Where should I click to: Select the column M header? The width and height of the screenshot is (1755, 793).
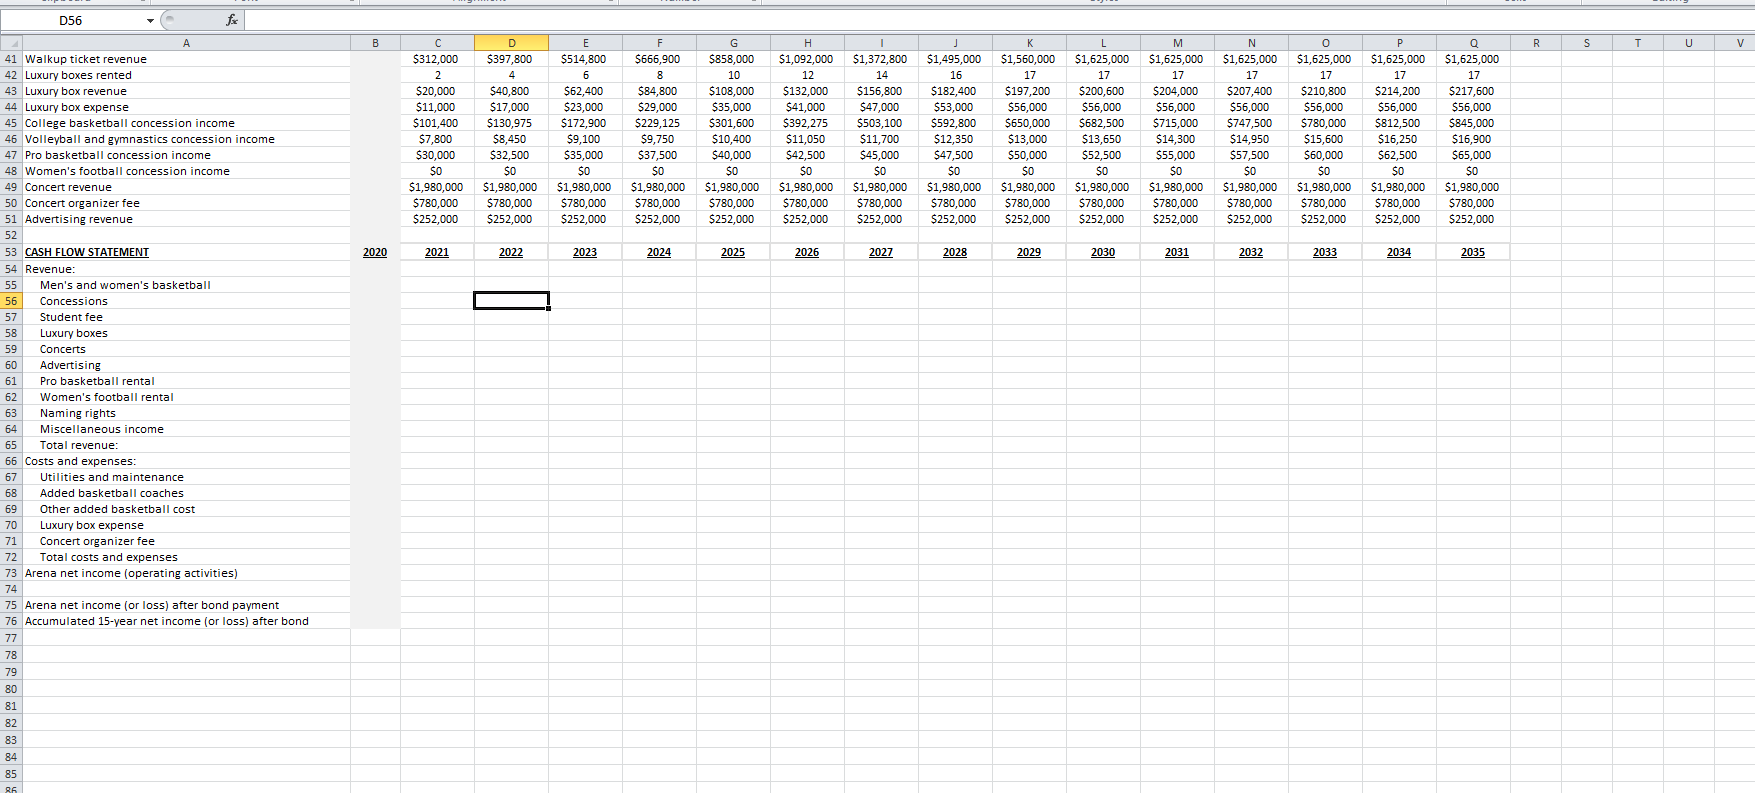pyautogui.click(x=1177, y=43)
